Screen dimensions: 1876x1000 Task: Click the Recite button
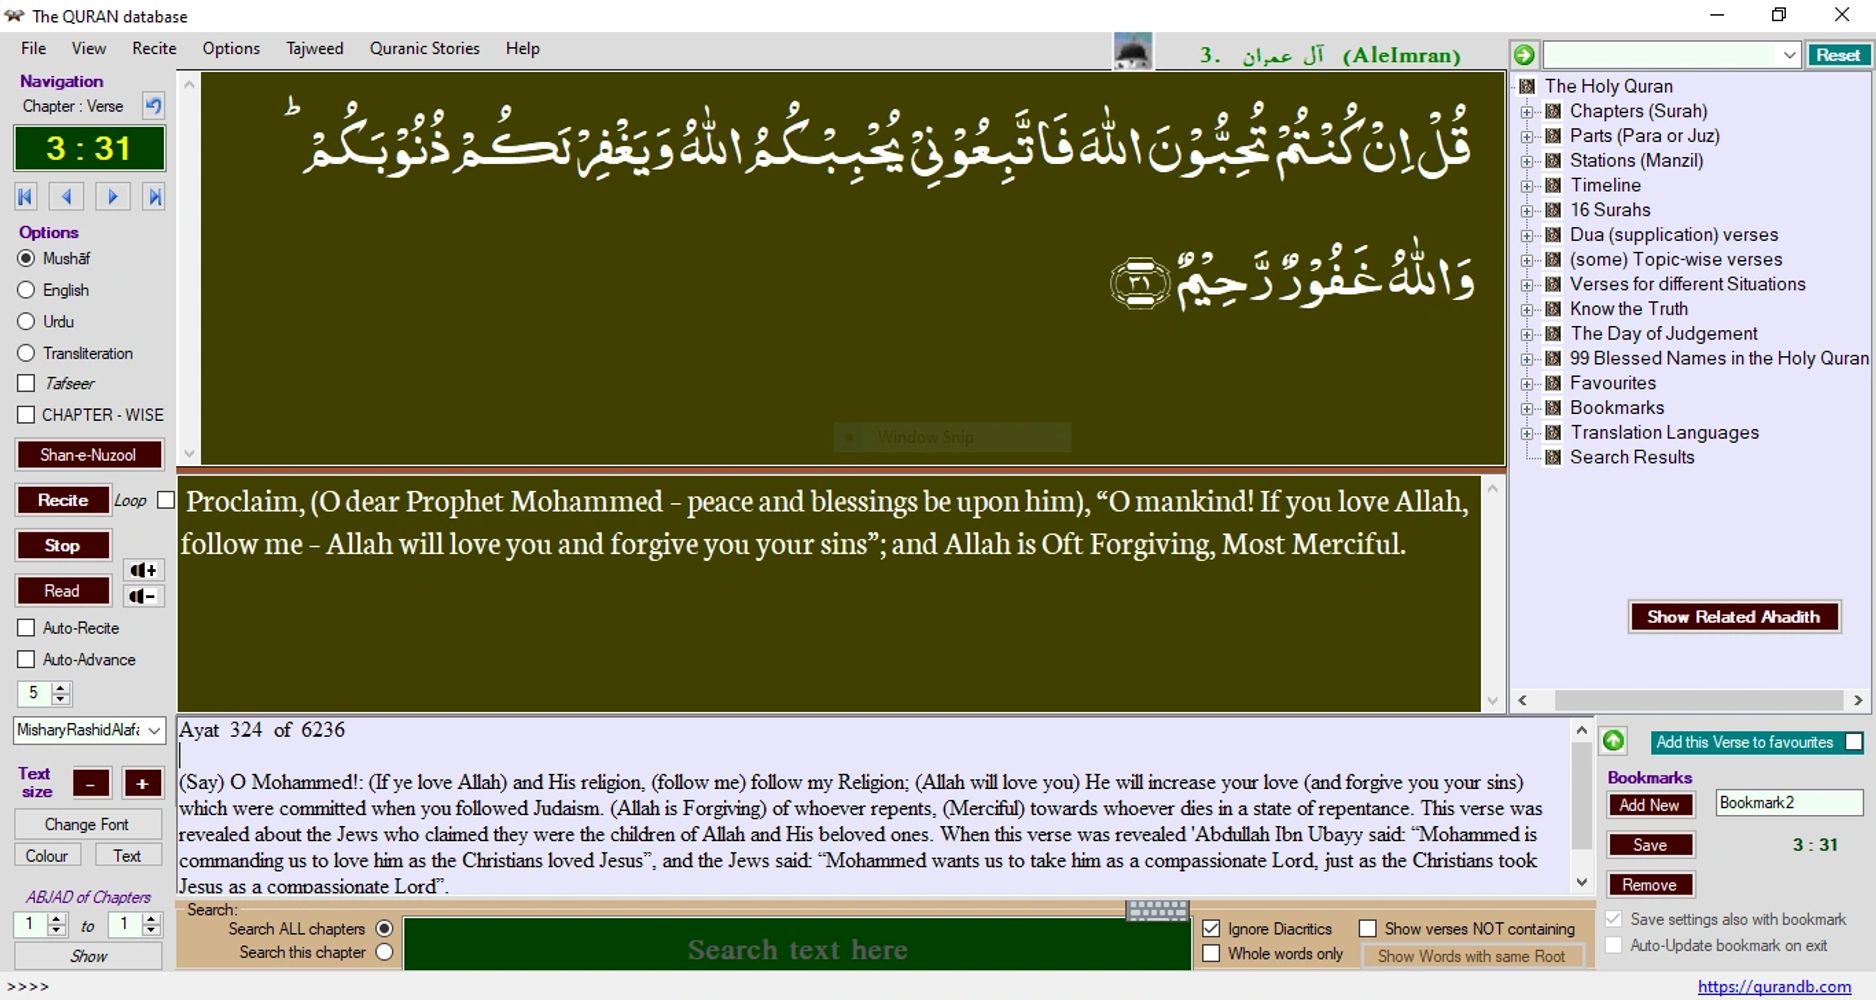63,500
